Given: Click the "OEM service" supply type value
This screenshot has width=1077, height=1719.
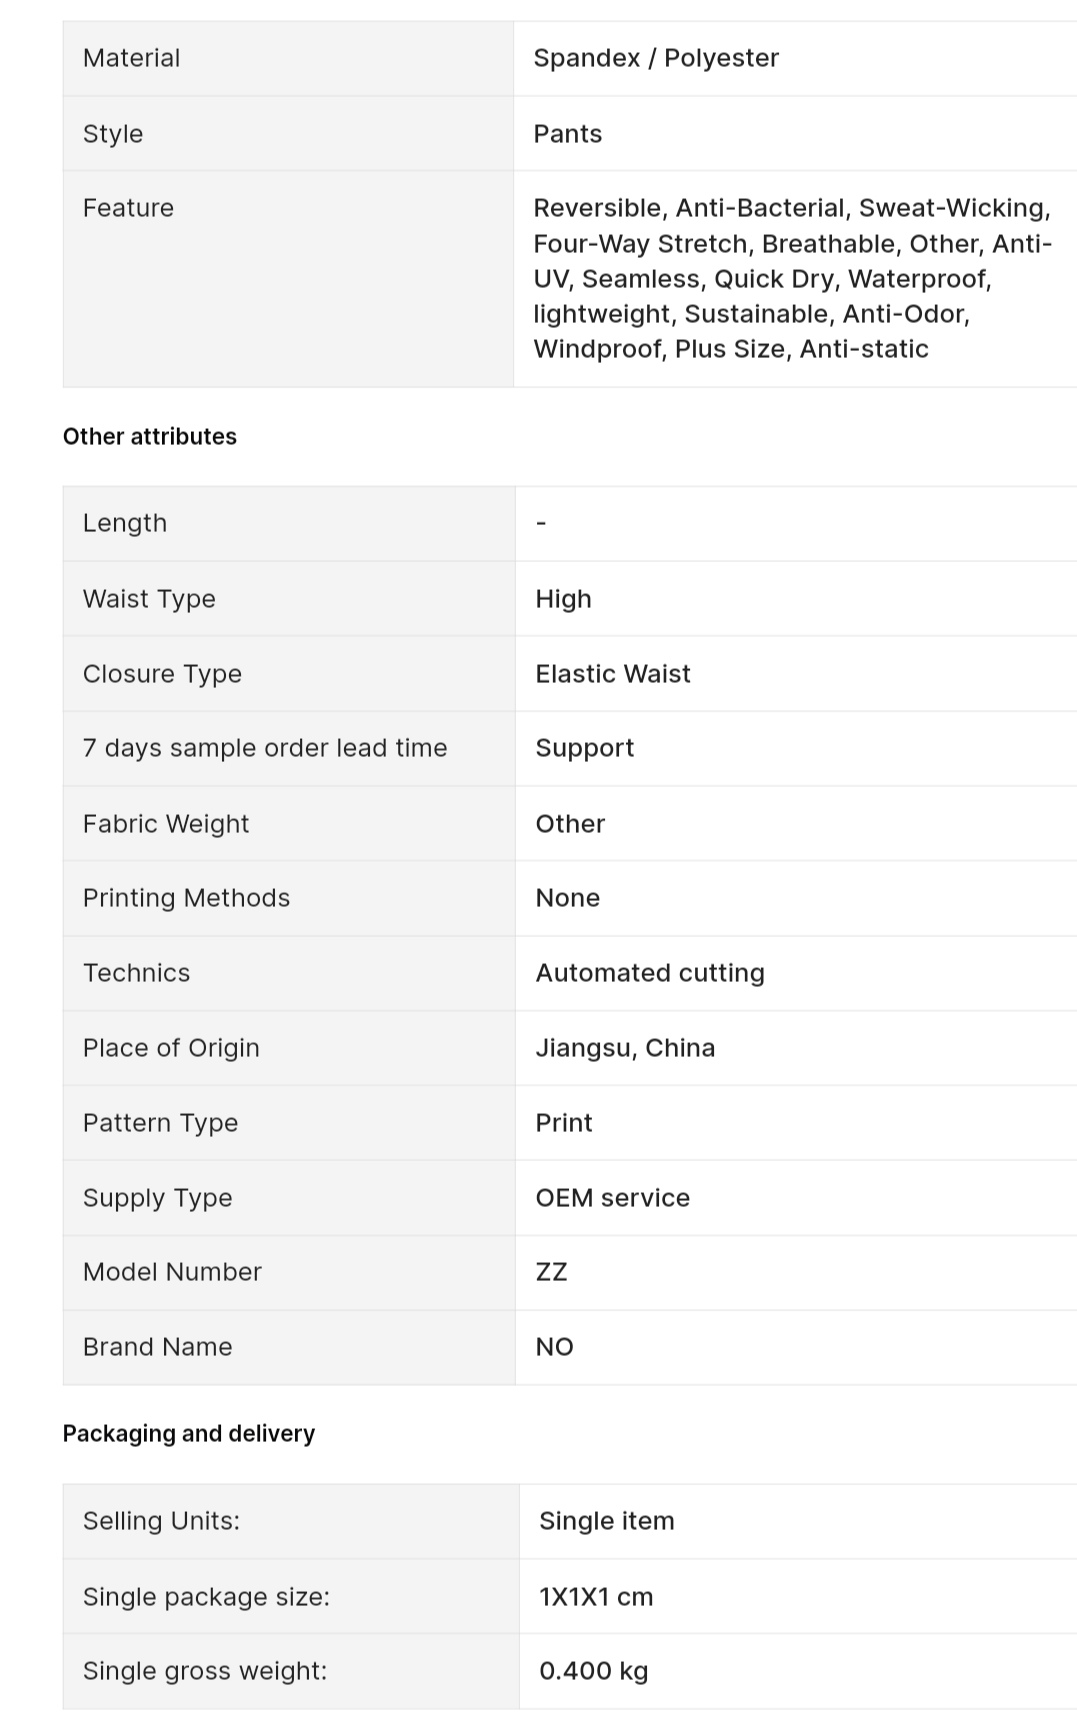Looking at the screenshot, I should click(x=613, y=1198).
